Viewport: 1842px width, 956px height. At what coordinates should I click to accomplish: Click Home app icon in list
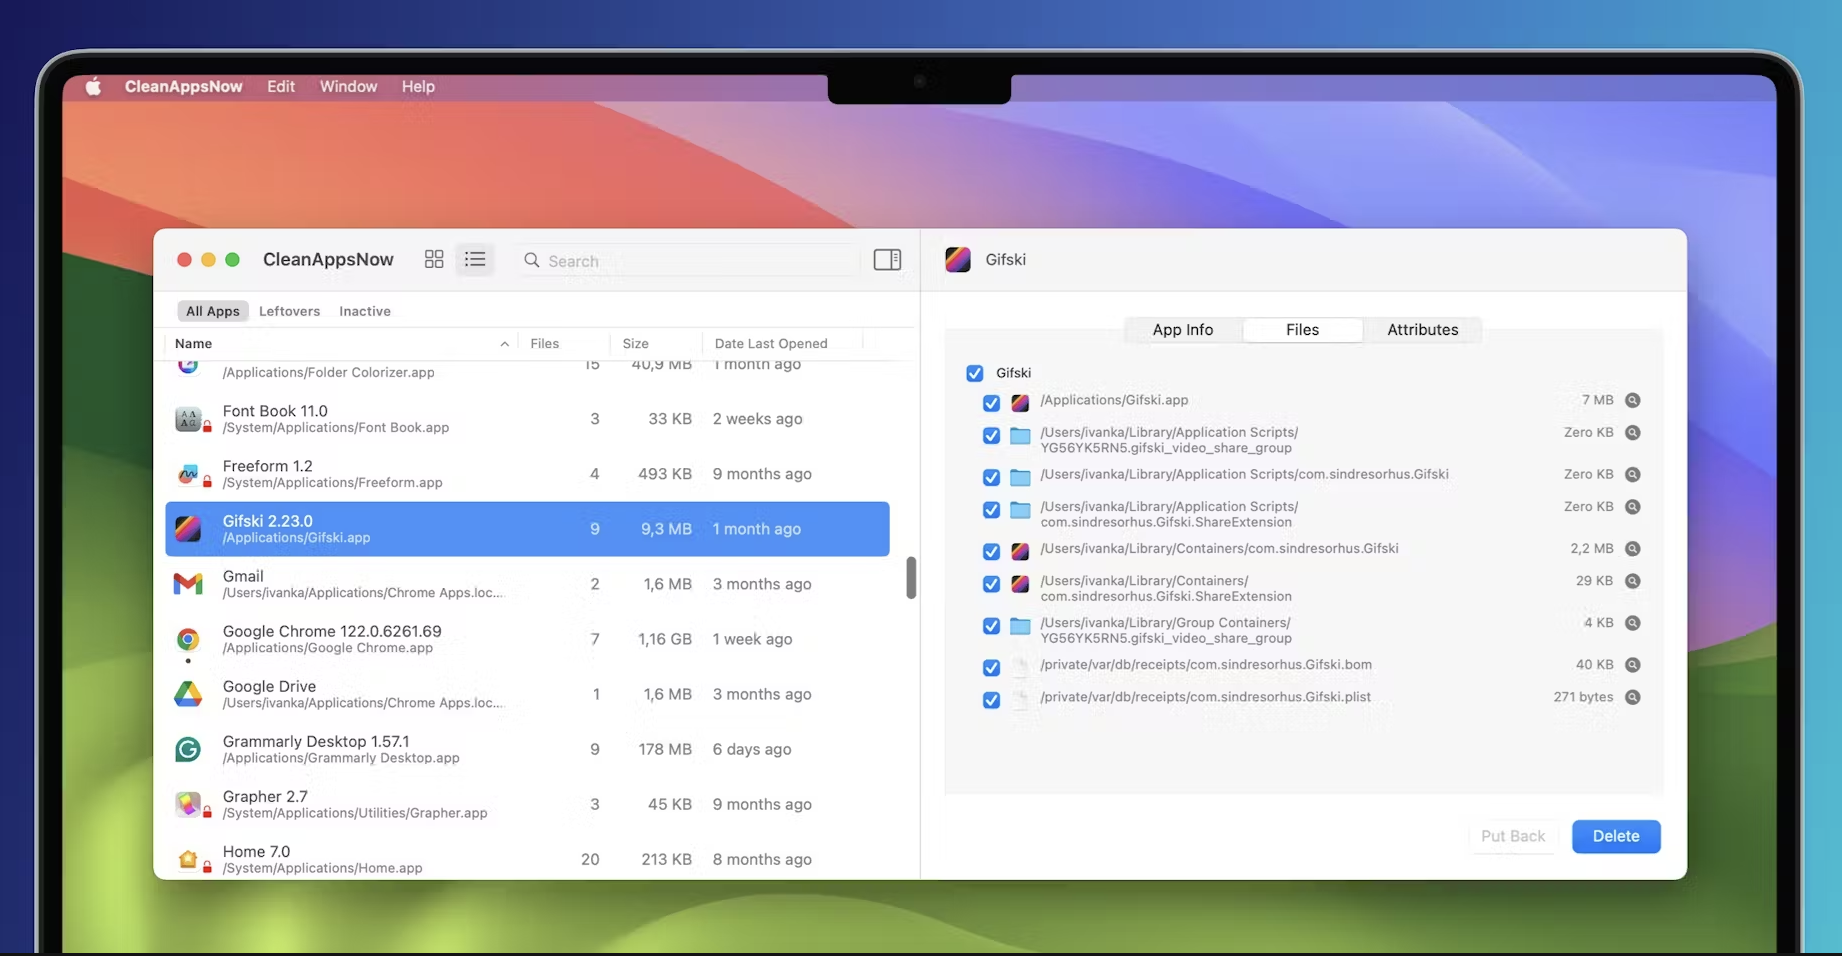[188, 859]
